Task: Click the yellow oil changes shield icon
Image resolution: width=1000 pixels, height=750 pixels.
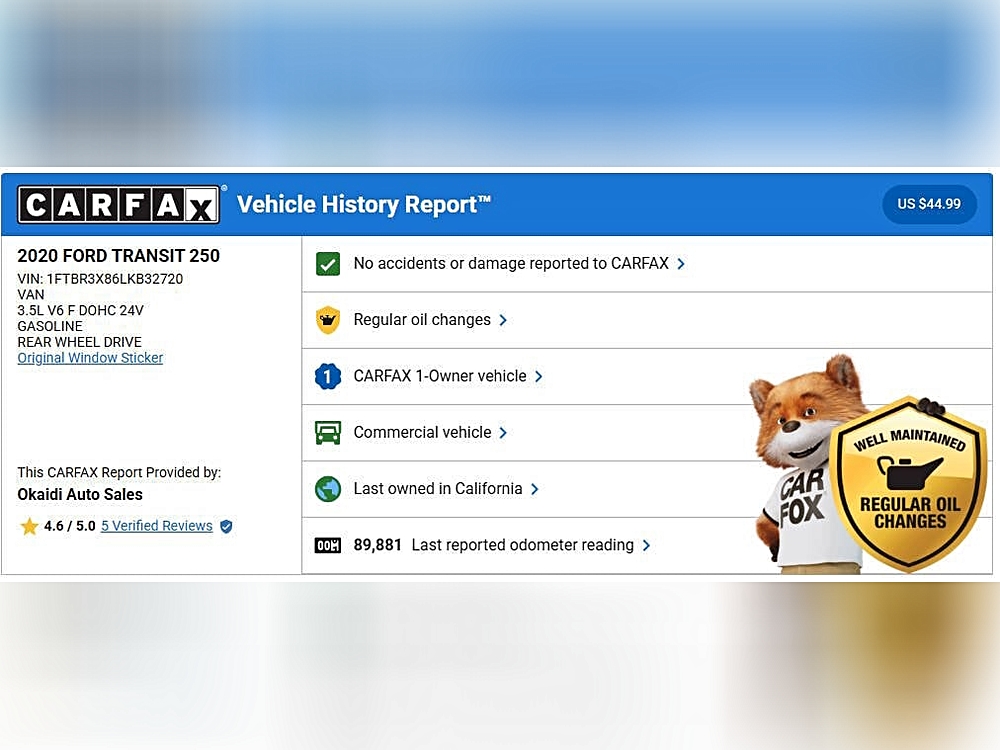Action: (328, 320)
